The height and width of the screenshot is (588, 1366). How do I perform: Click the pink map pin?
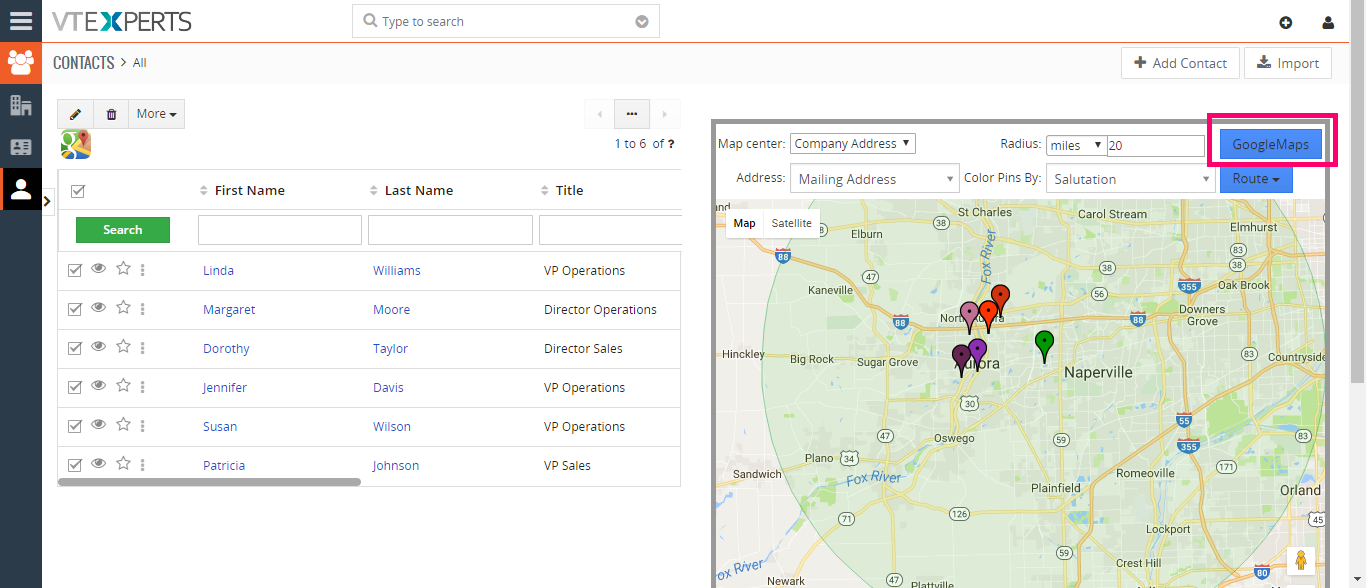click(969, 318)
